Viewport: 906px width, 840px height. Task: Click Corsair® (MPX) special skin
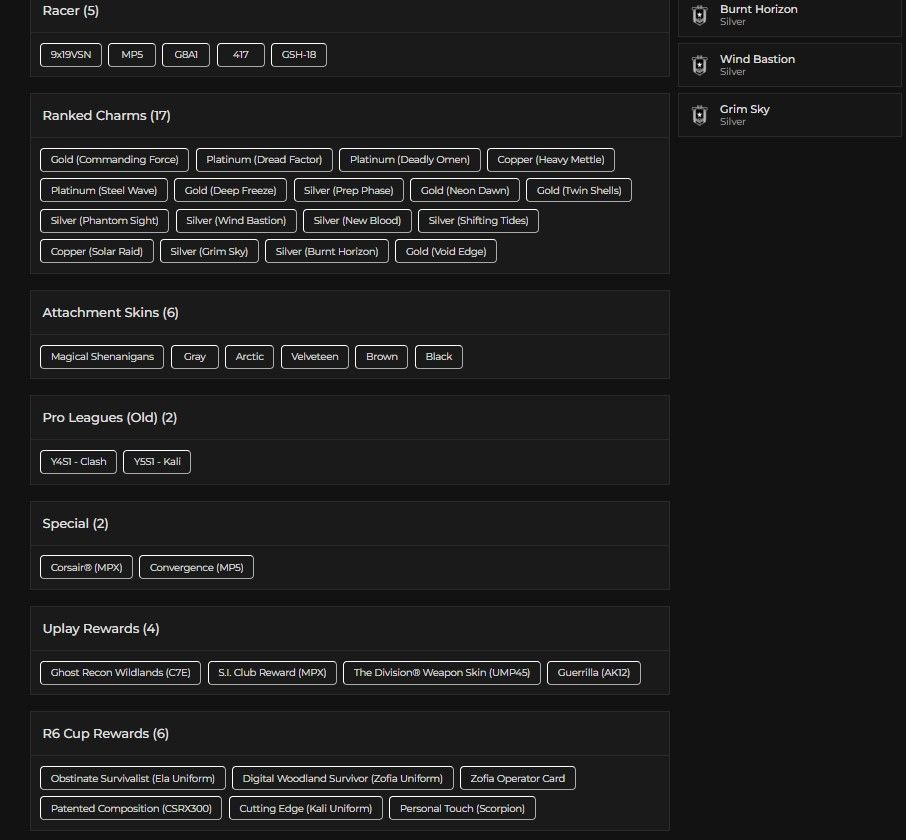(87, 567)
